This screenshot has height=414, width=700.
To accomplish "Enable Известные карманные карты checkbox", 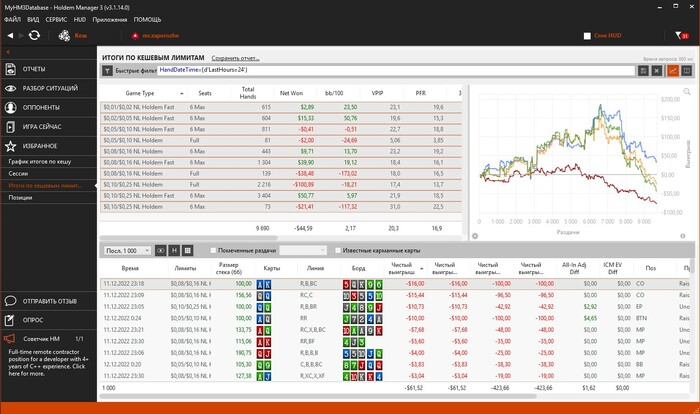I will pos(338,251).
